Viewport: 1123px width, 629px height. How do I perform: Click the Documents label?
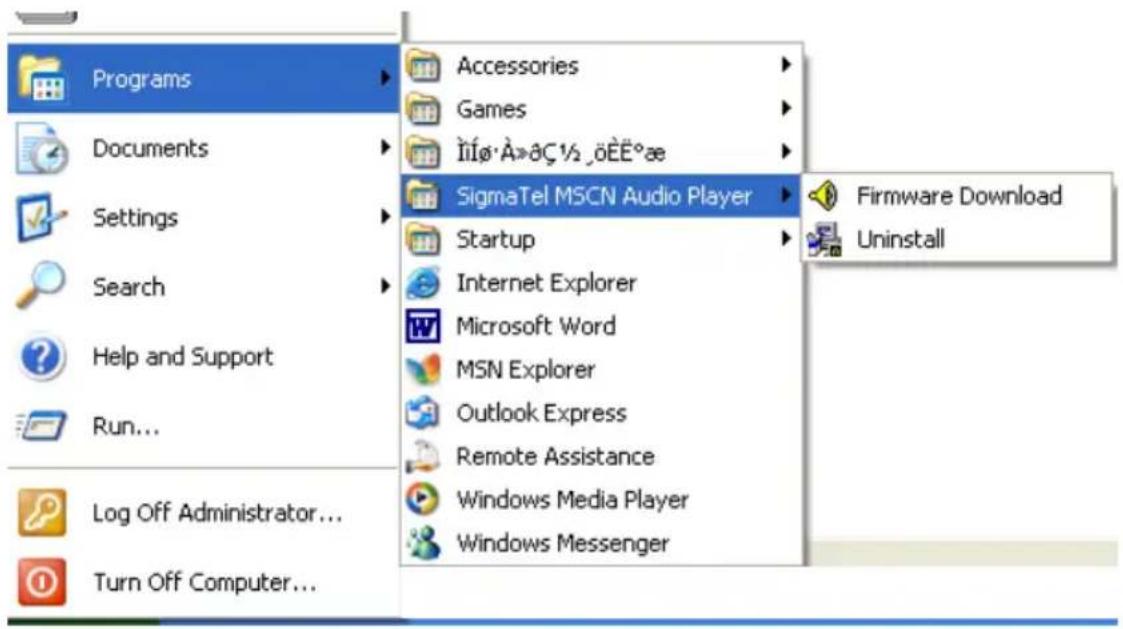[150, 148]
